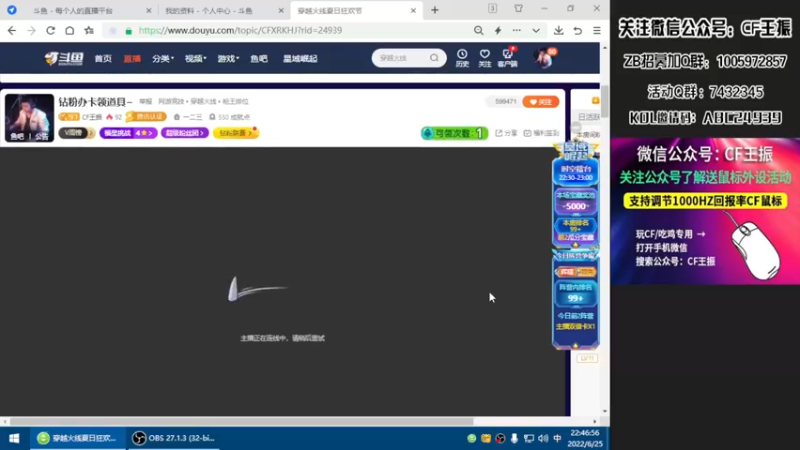
Task: Open the OBS 27.1.3 taskbar item
Action: pos(173,438)
